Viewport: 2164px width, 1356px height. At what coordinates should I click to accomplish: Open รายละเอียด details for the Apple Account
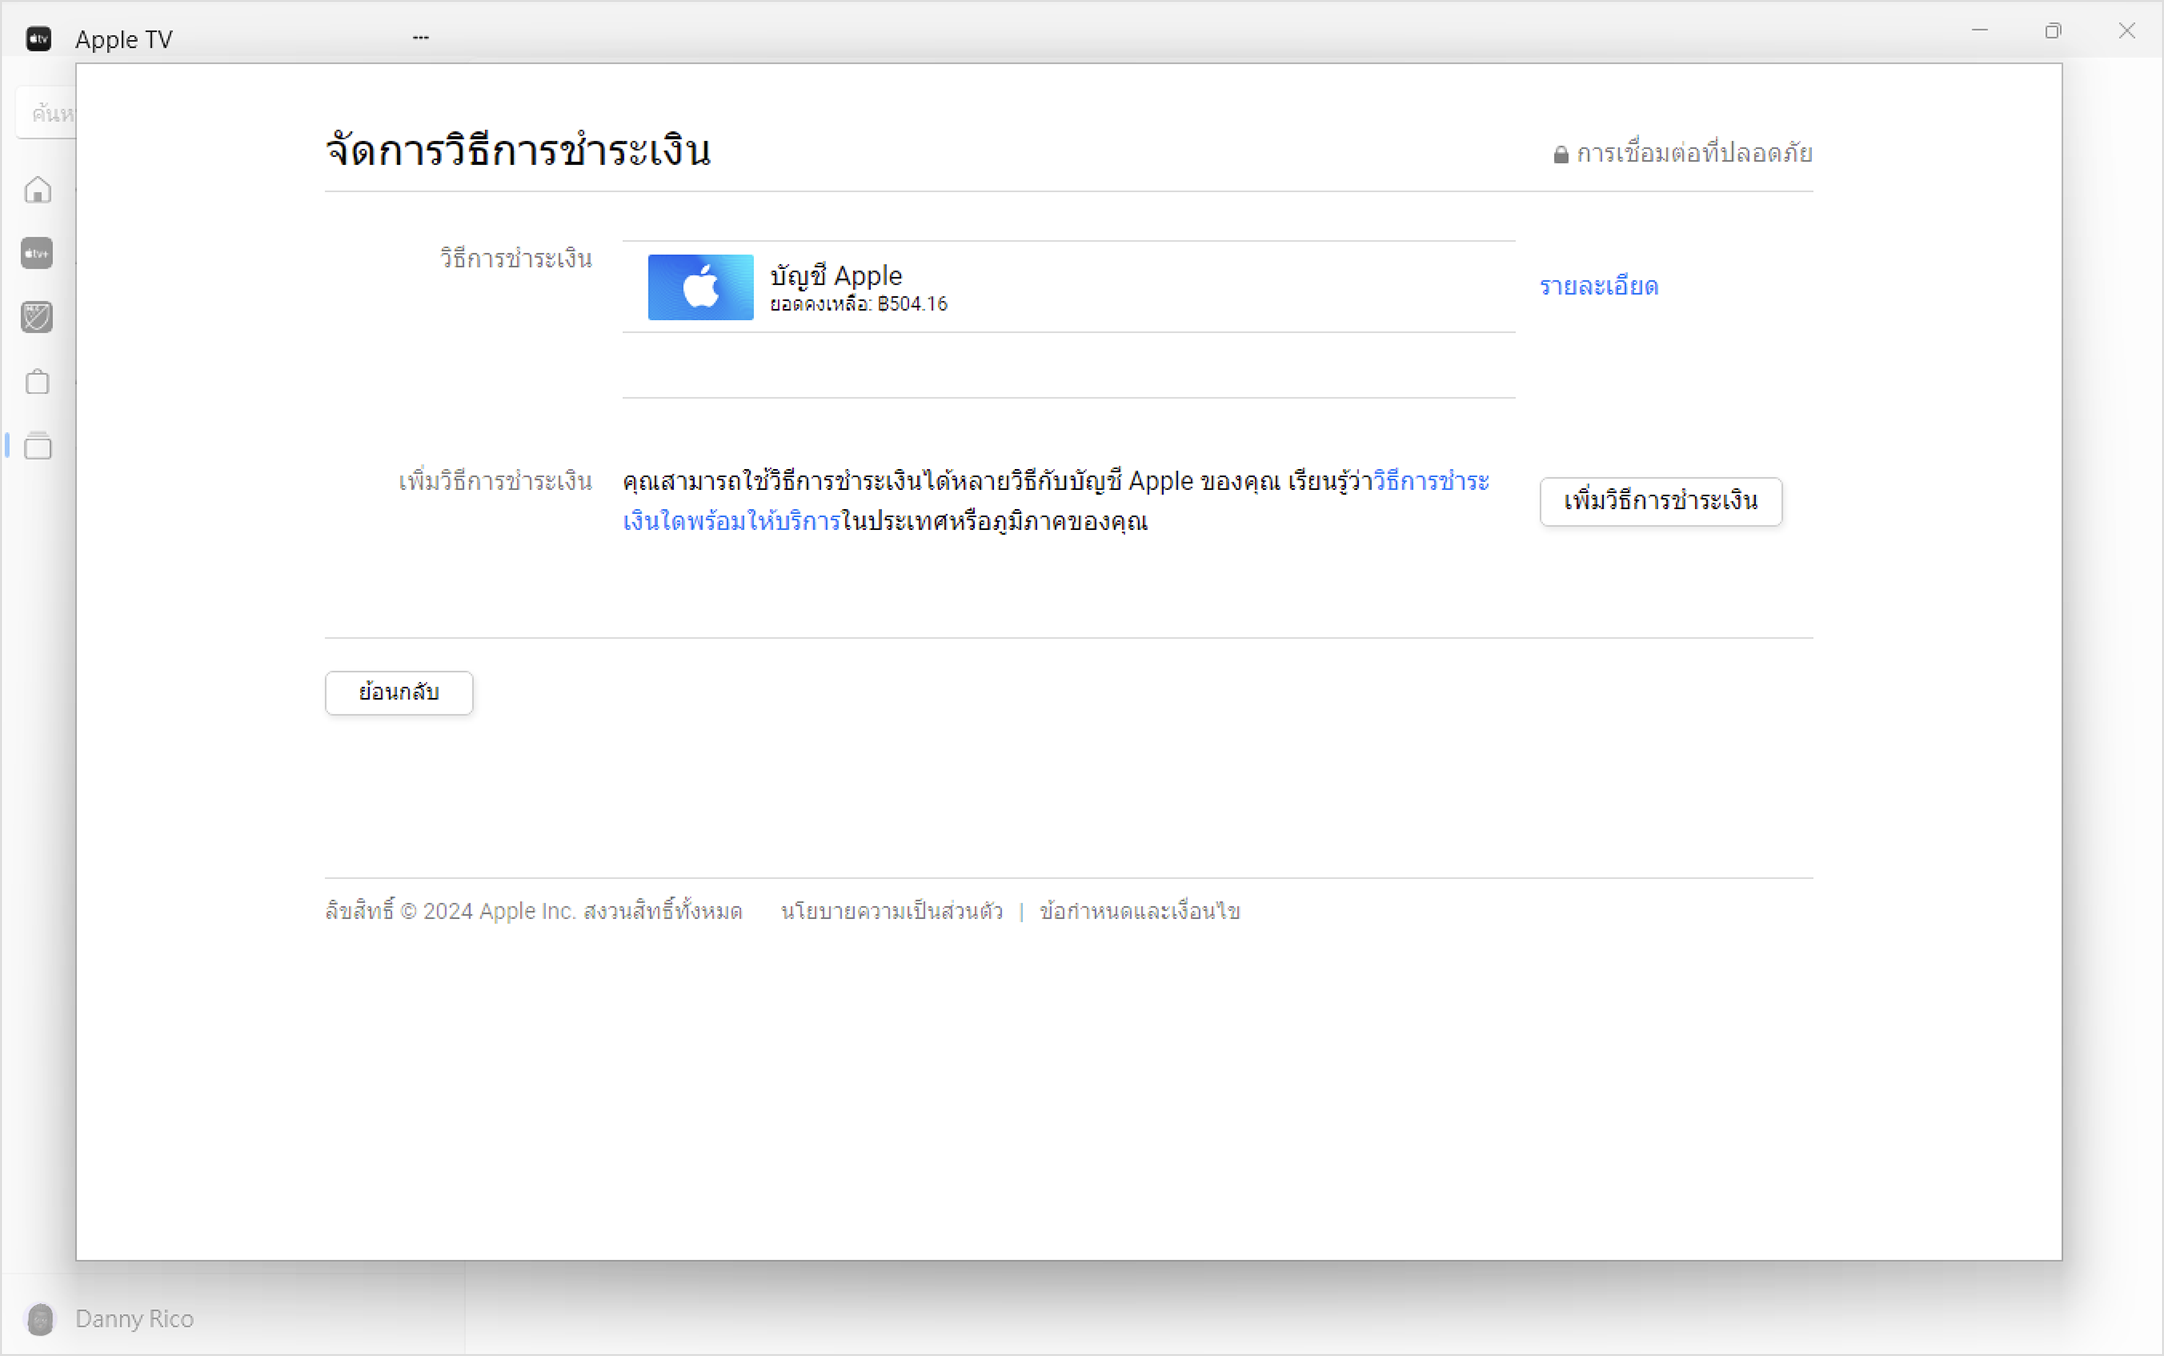tap(1598, 287)
